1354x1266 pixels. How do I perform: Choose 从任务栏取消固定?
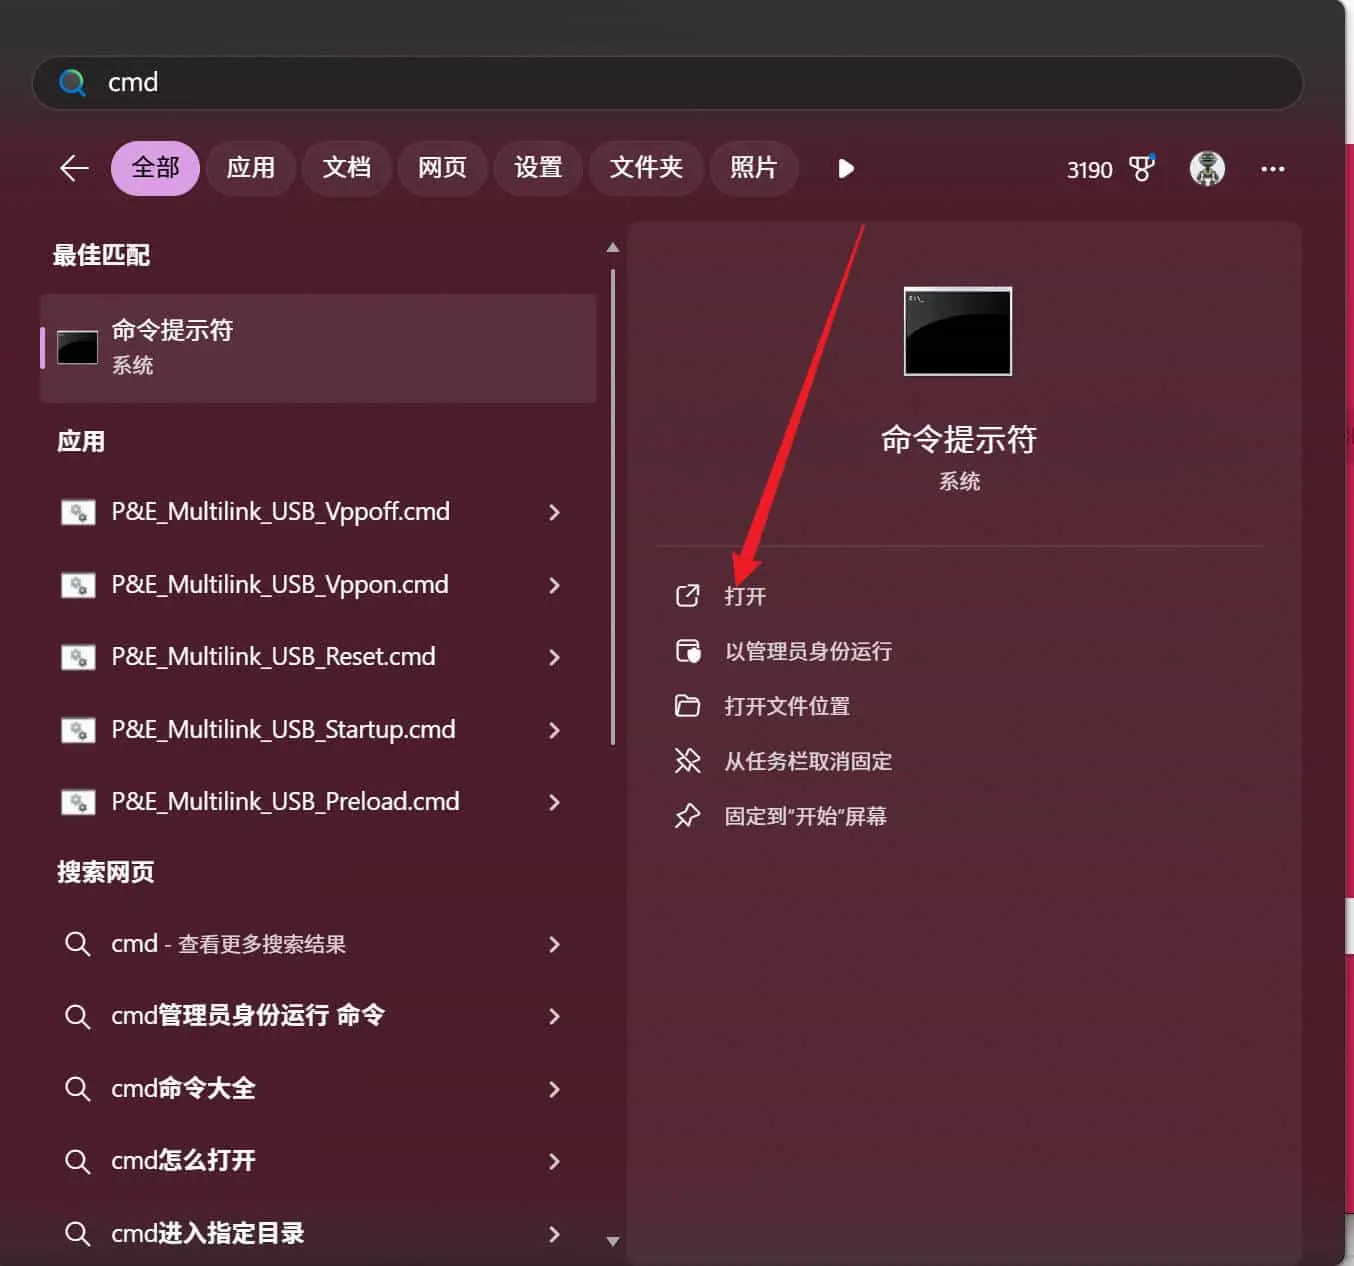tap(808, 761)
